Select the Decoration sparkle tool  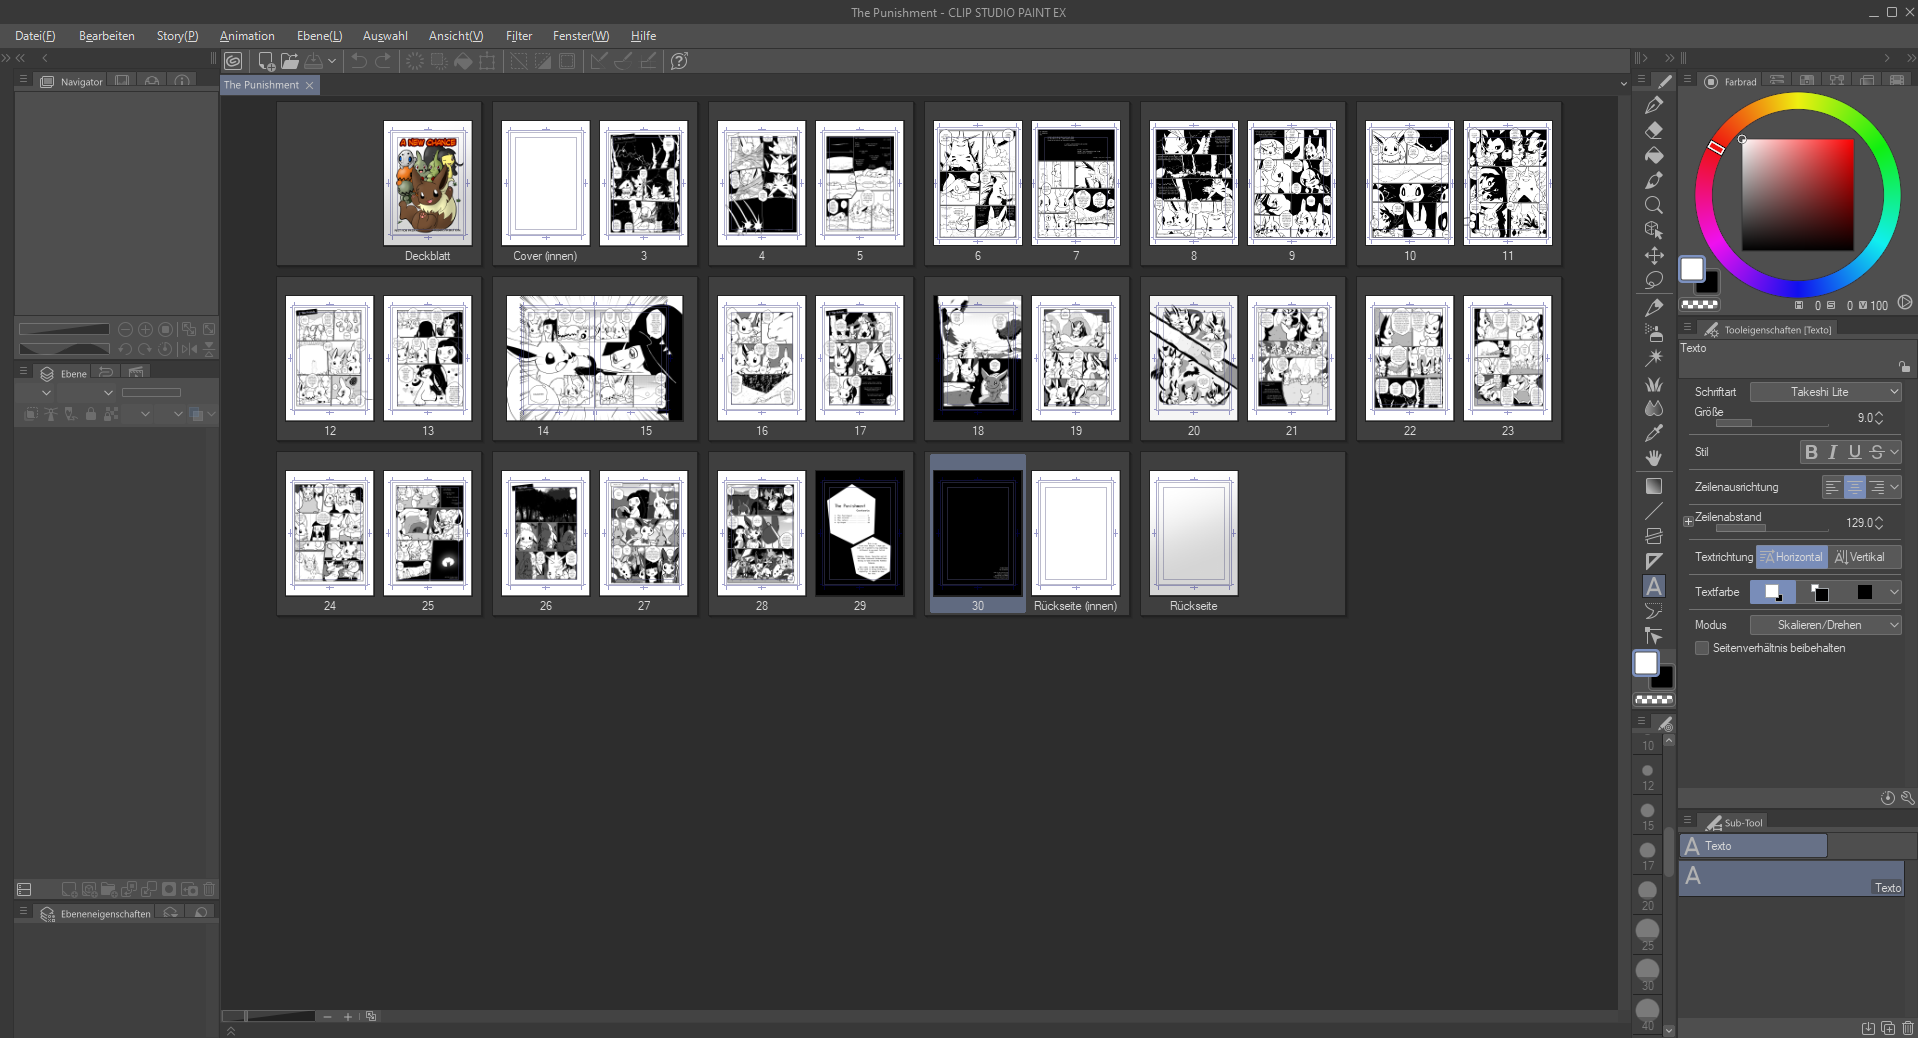coord(1654,357)
